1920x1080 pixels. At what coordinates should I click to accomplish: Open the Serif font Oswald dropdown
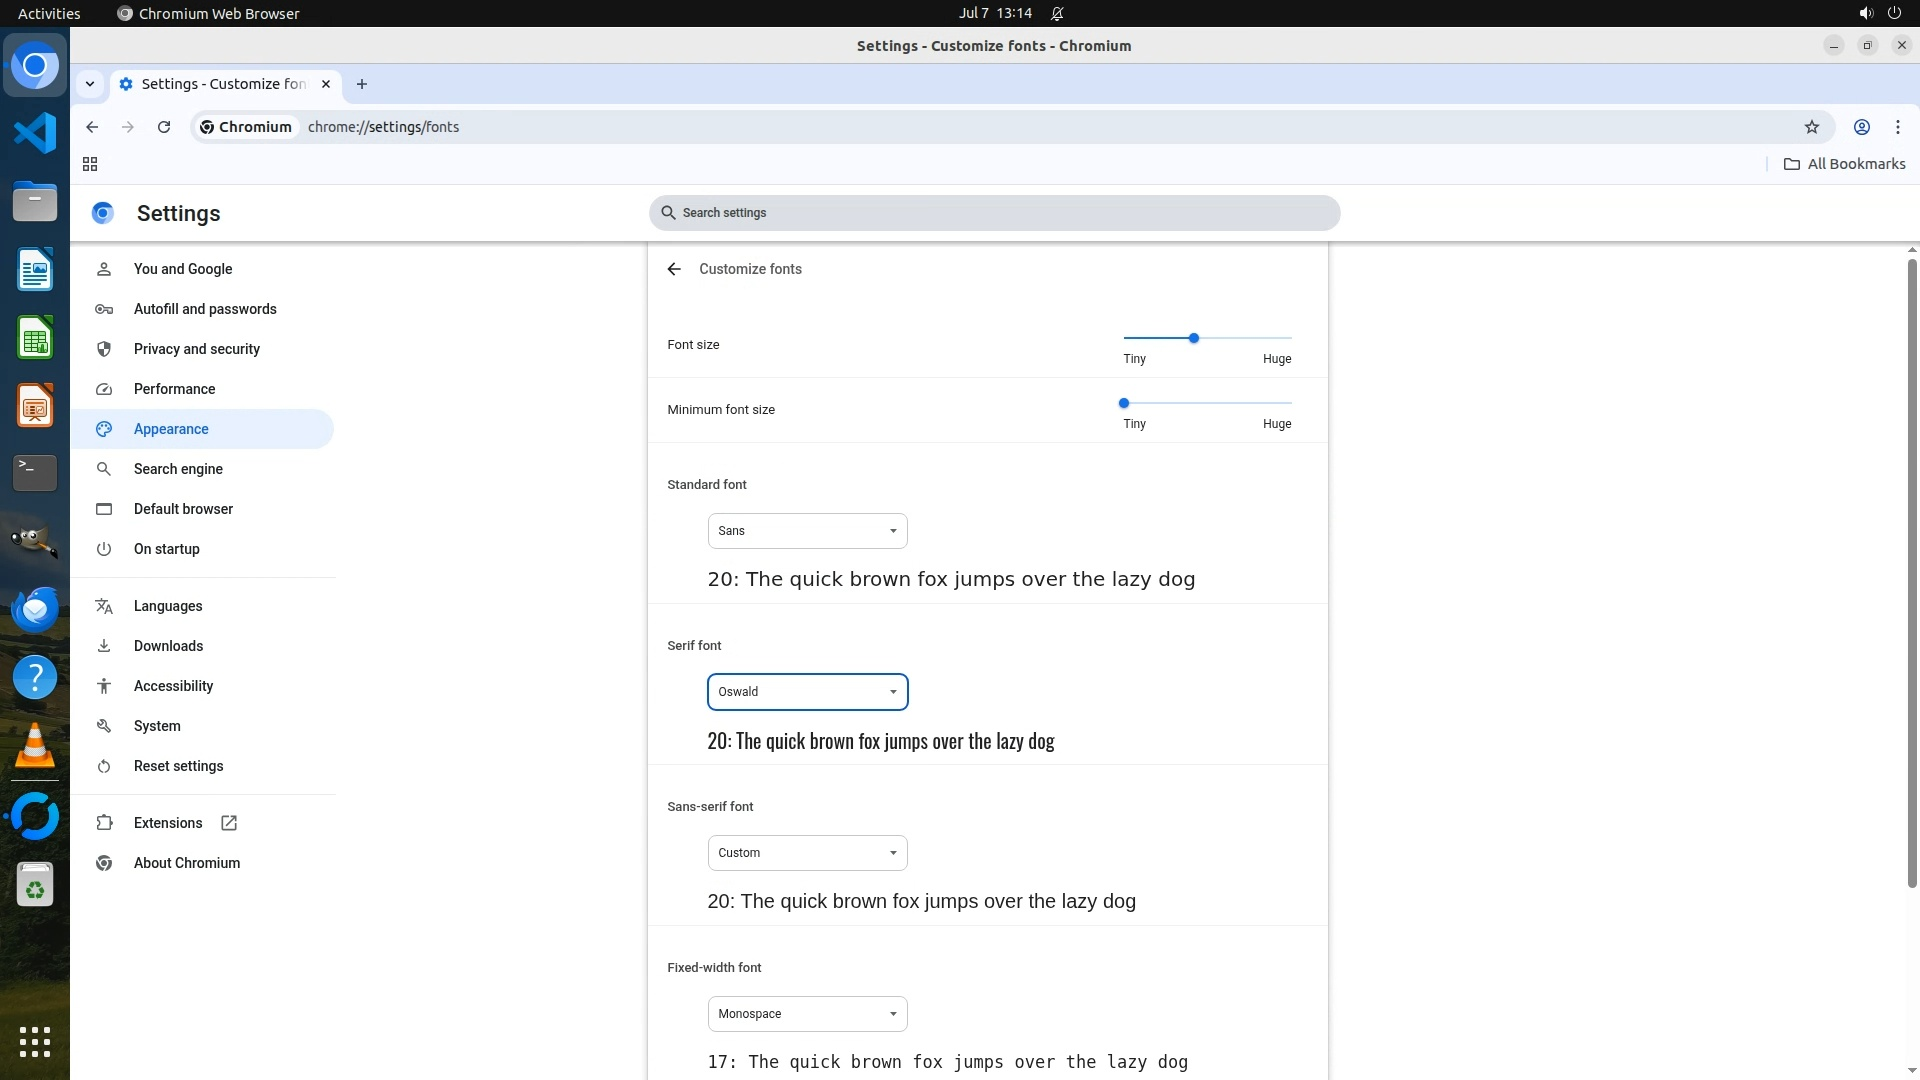(807, 692)
